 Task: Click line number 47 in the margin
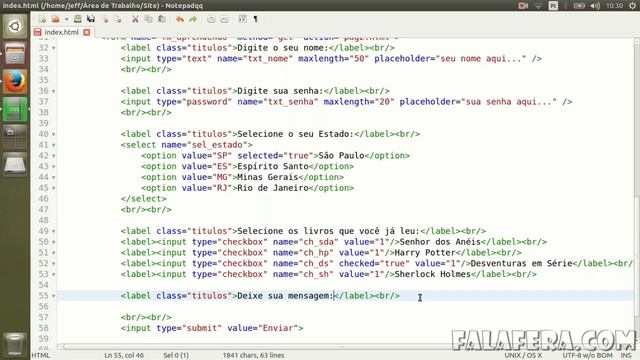click(x=43, y=209)
